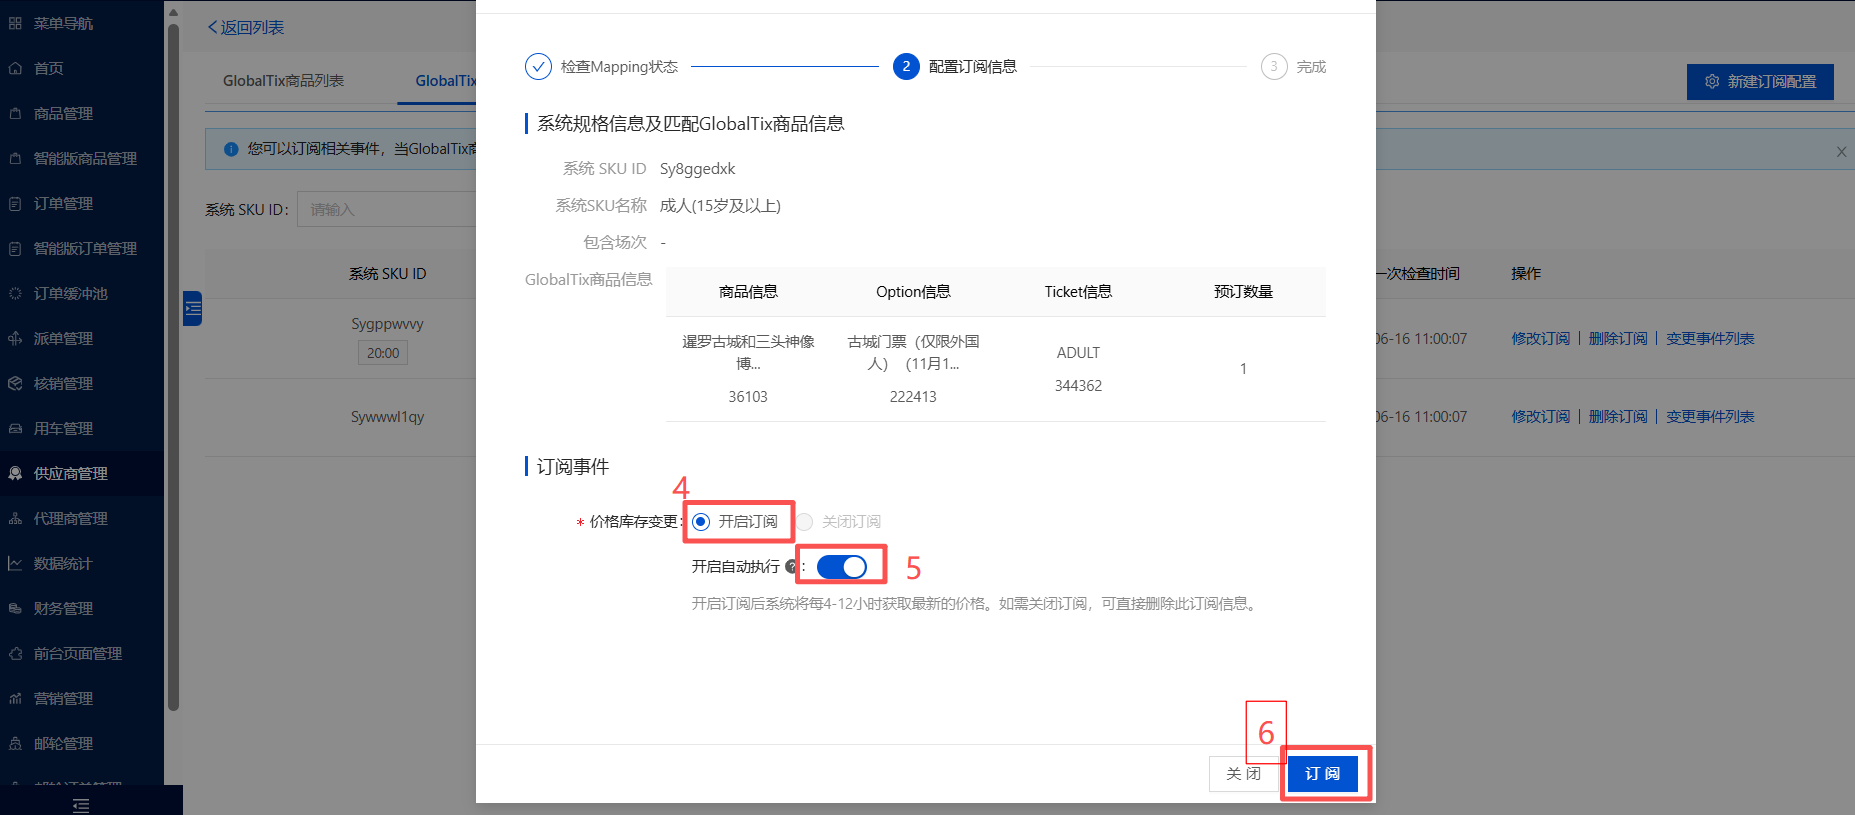Dismiss the info banner with the X icon
The width and height of the screenshot is (1855, 815).
(1841, 152)
